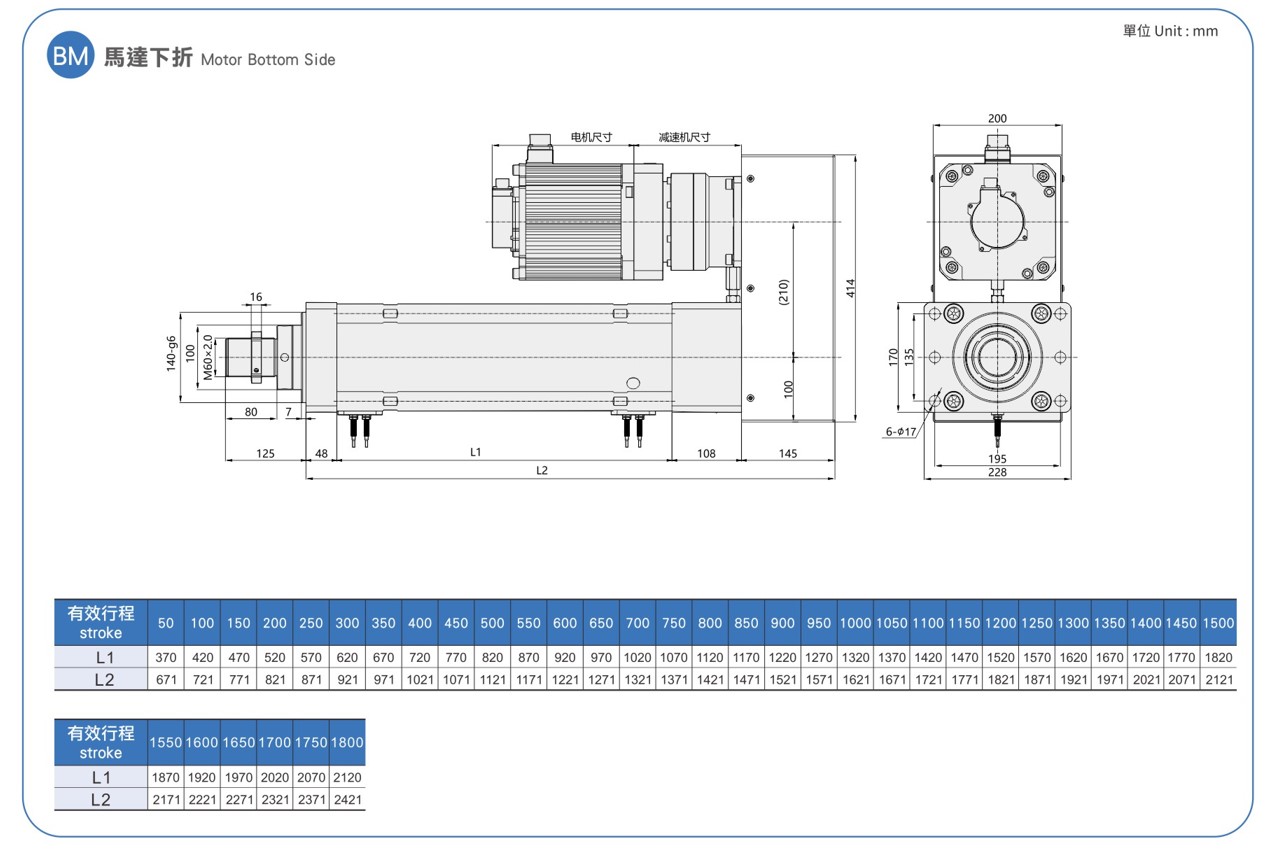Image resolution: width=1271 pixels, height=850 pixels.
Task: Click the '單位 Unit : mm' note
Action: 1170,31
